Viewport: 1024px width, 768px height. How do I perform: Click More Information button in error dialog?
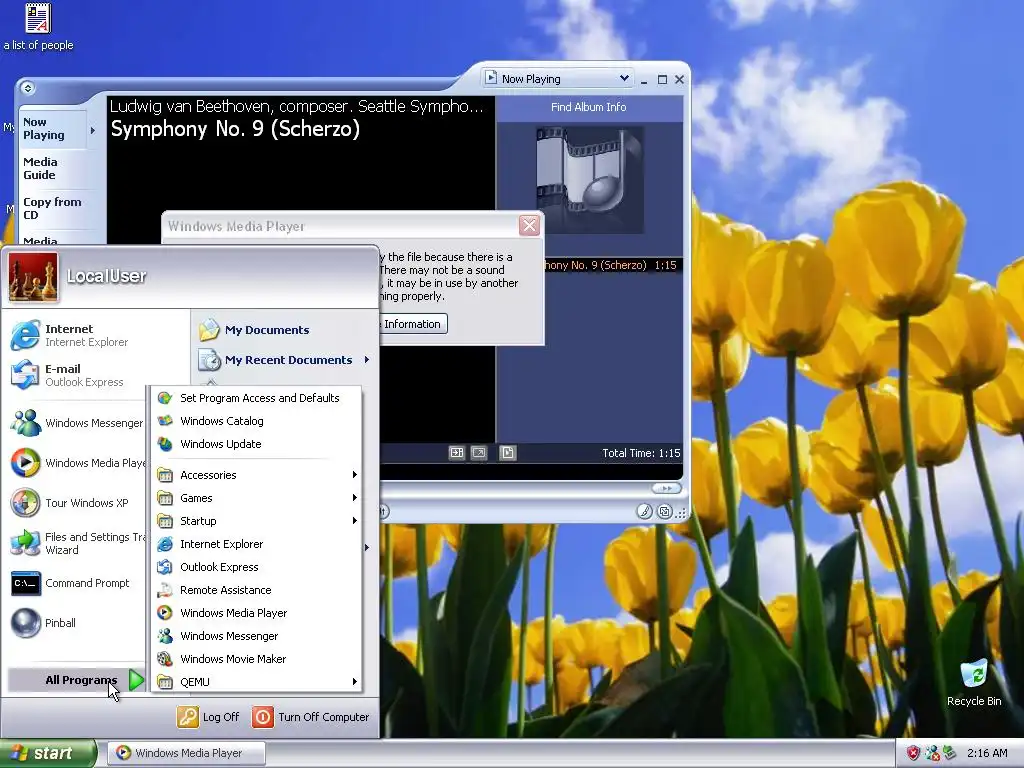pos(412,324)
